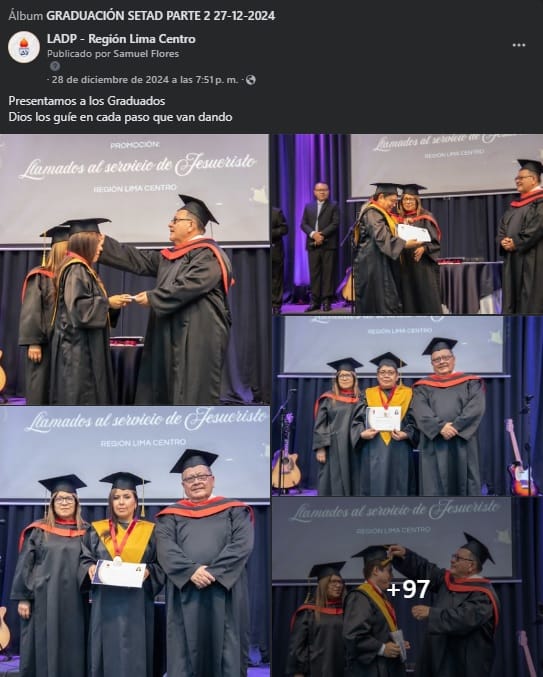Screen dimensions: 543x677
Task: Open photo with man in suit near purple curtain
Action: (407, 224)
